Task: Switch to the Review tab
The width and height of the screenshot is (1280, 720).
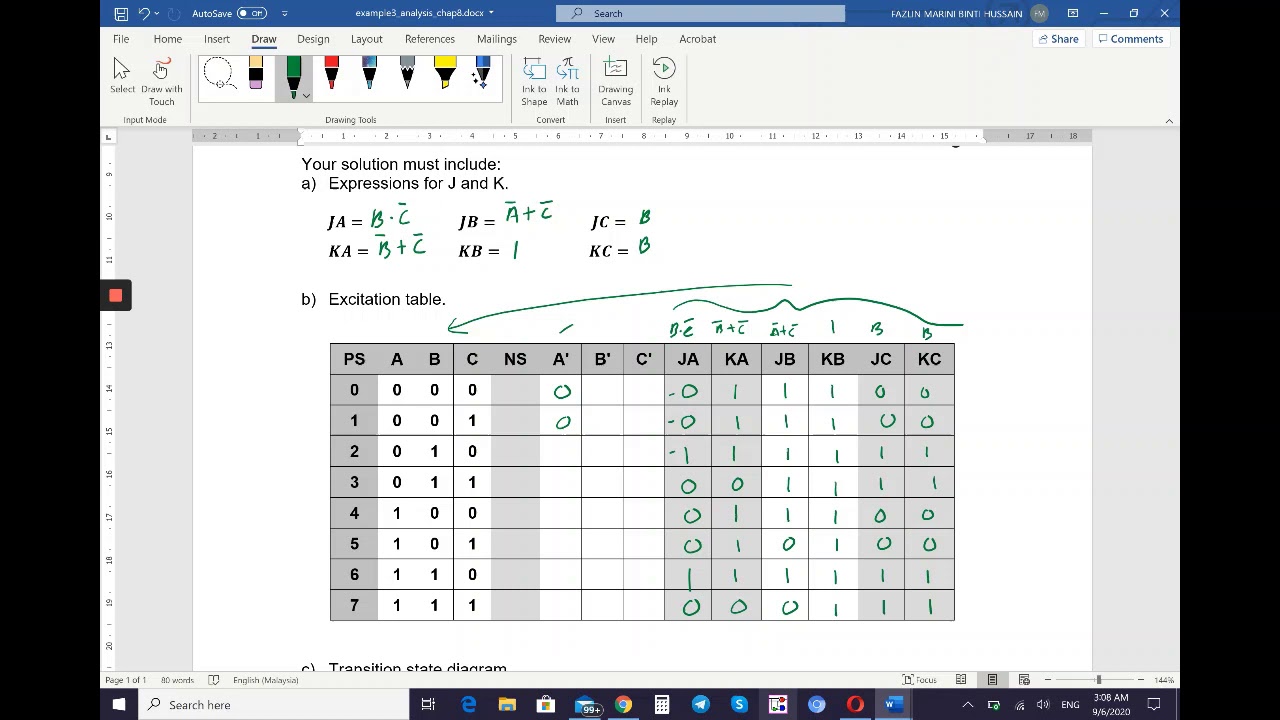Action: click(x=554, y=39)
